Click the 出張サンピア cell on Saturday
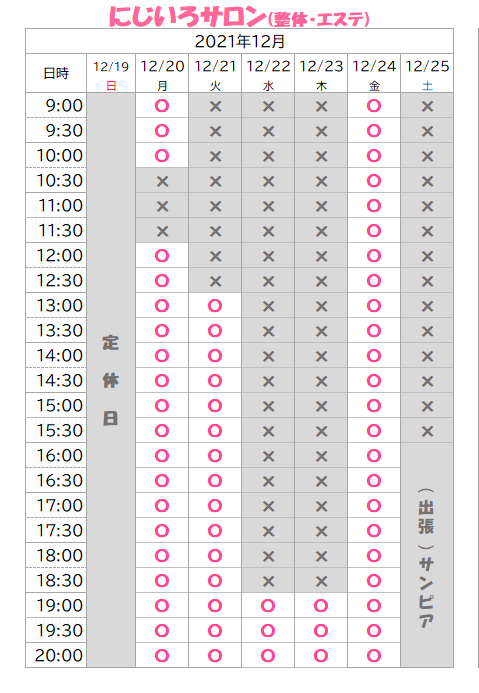The image size is (479, 693). point(427,555)
